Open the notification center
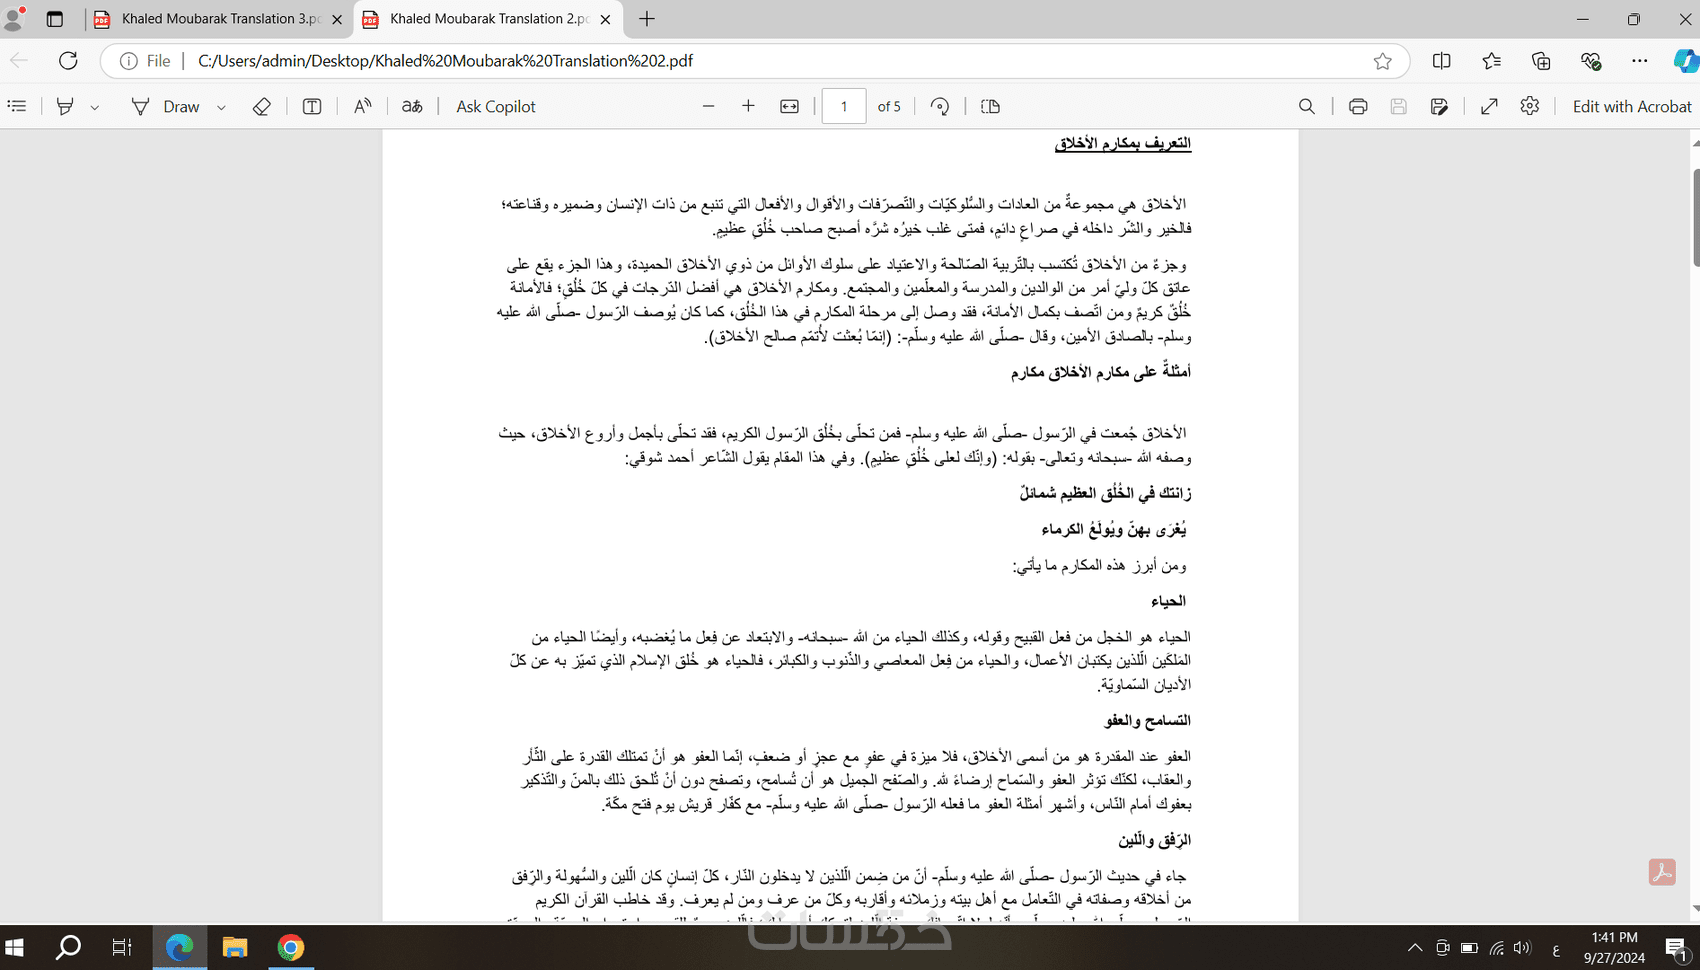The image size is (1700, 970). (x=1677, y=947)
